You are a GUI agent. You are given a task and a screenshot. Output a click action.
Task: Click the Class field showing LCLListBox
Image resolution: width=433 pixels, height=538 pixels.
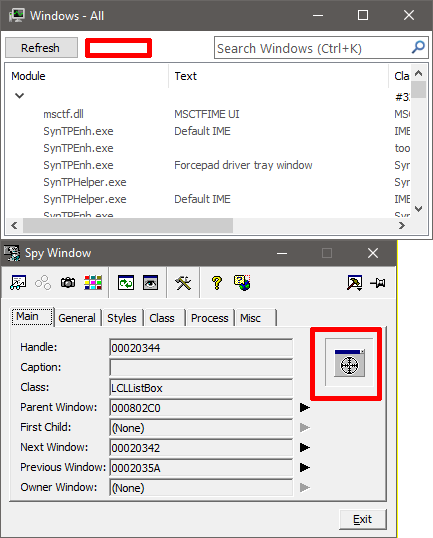(201, 388)
